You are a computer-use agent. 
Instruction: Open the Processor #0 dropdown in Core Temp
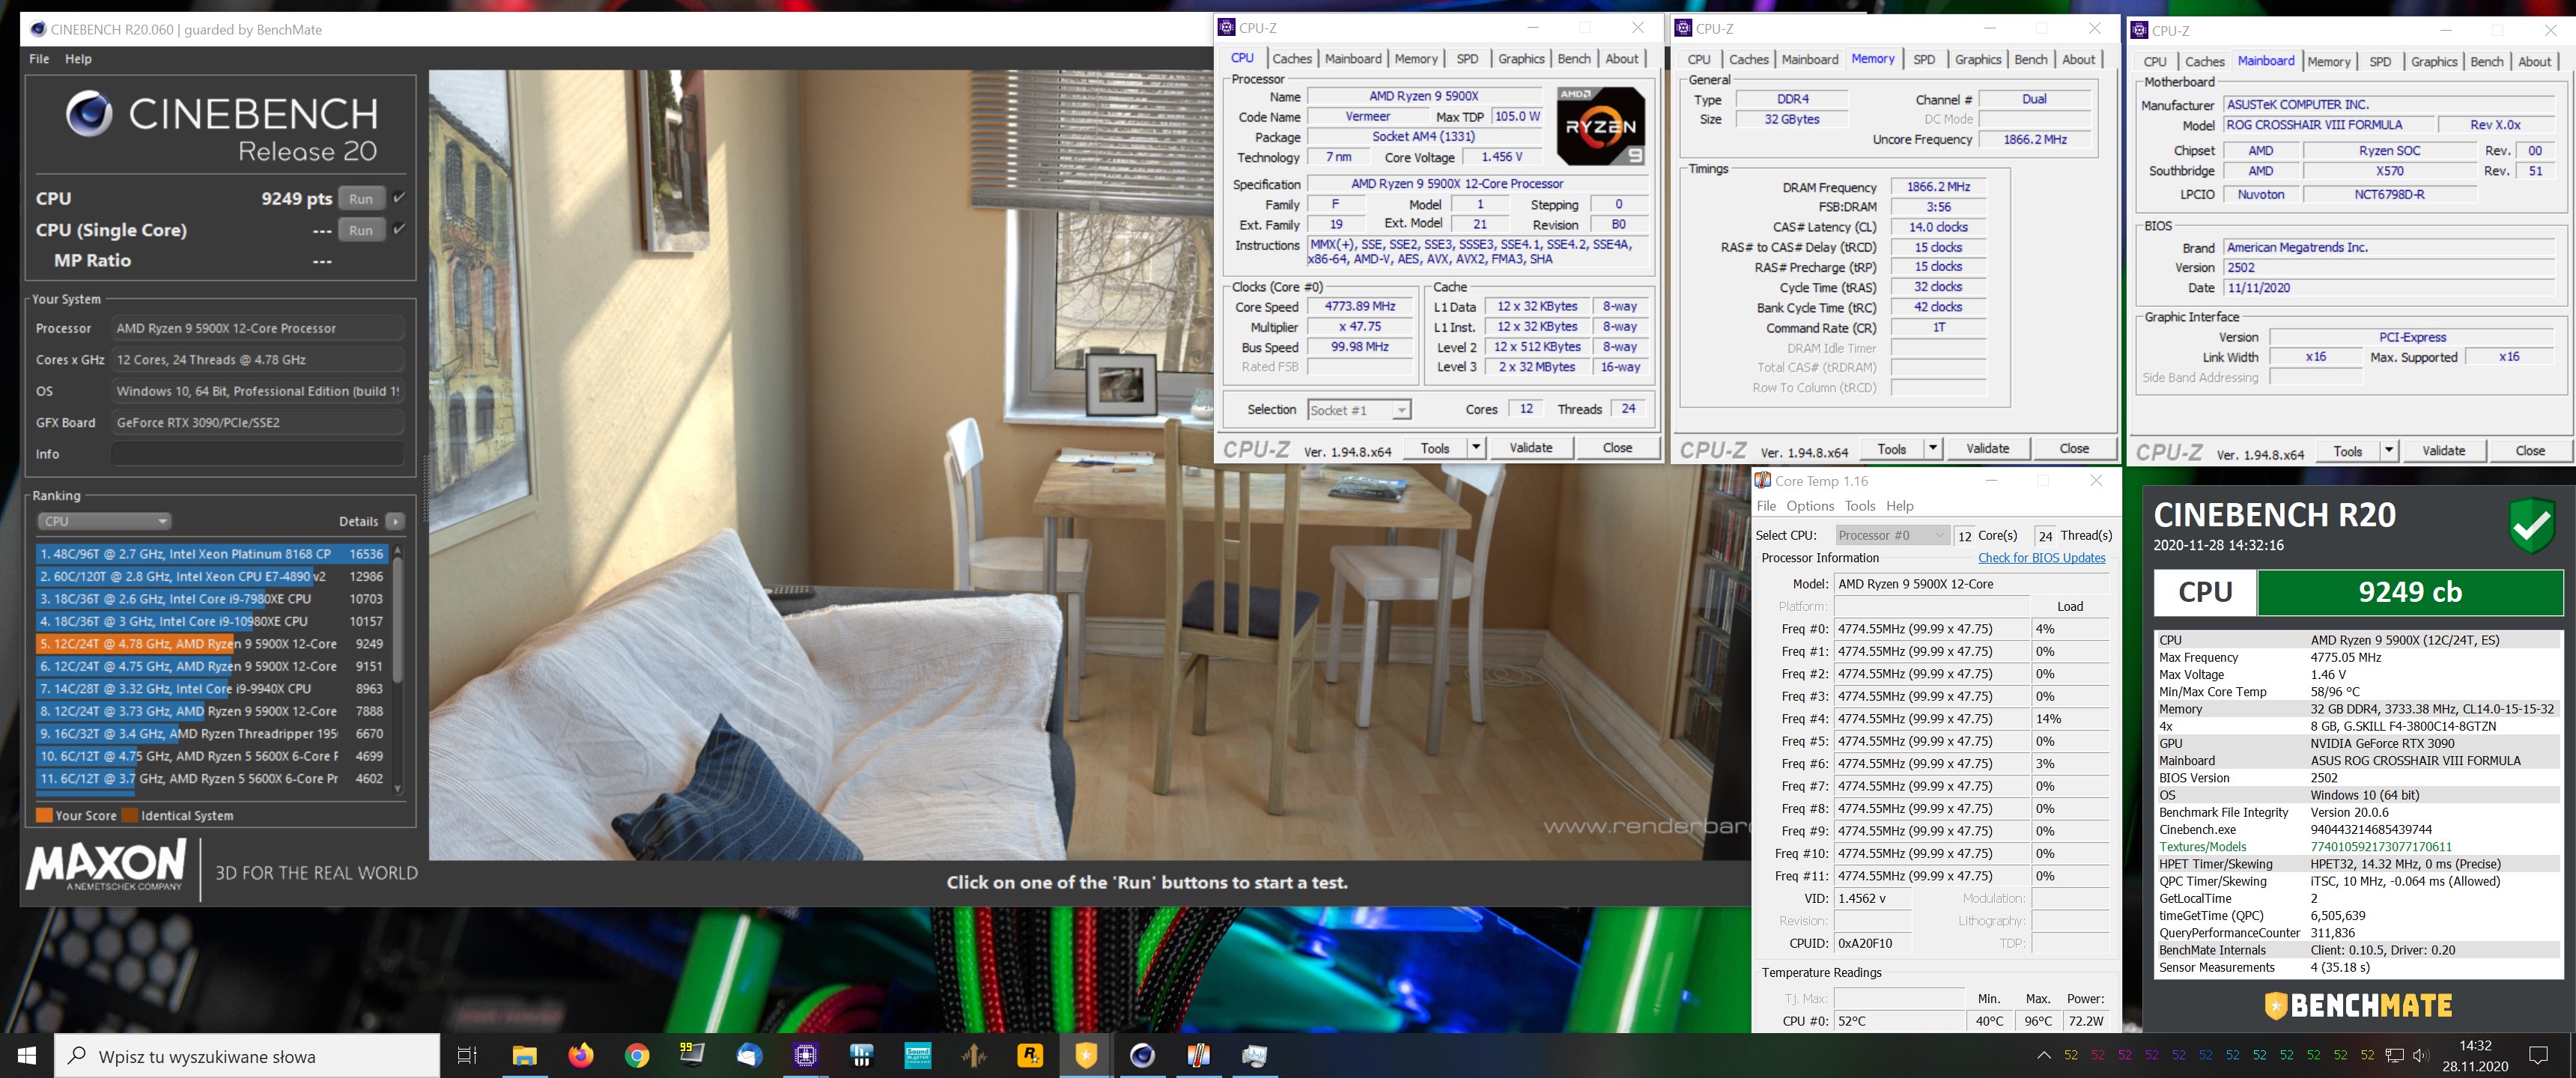(x=1892, y=535)
